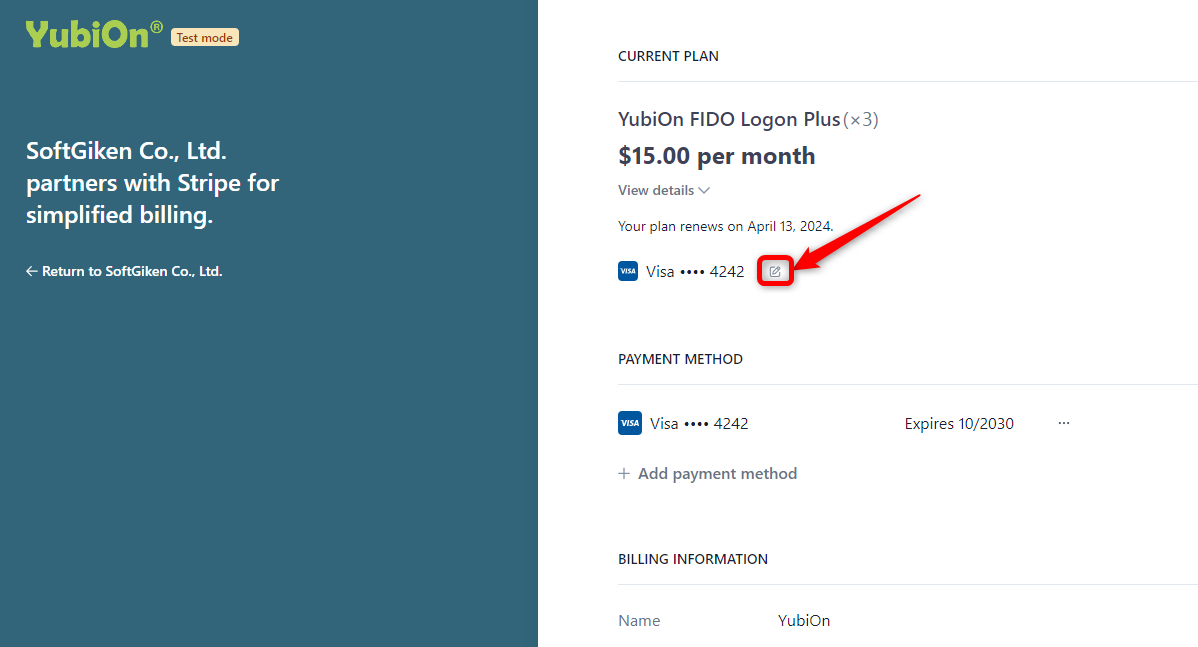
Task: Click the Visa 4242 text in Current Plan
Action: [x=695, y=271]
